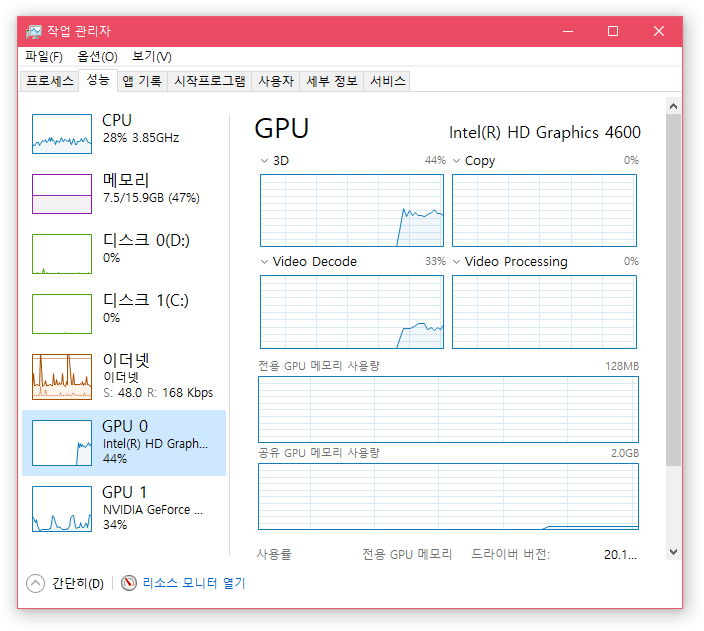Viewport: 704px width, 631px height.
Task: Open the 옵션(O) menu
Action: pyautogui.click(x=97, y=56)
